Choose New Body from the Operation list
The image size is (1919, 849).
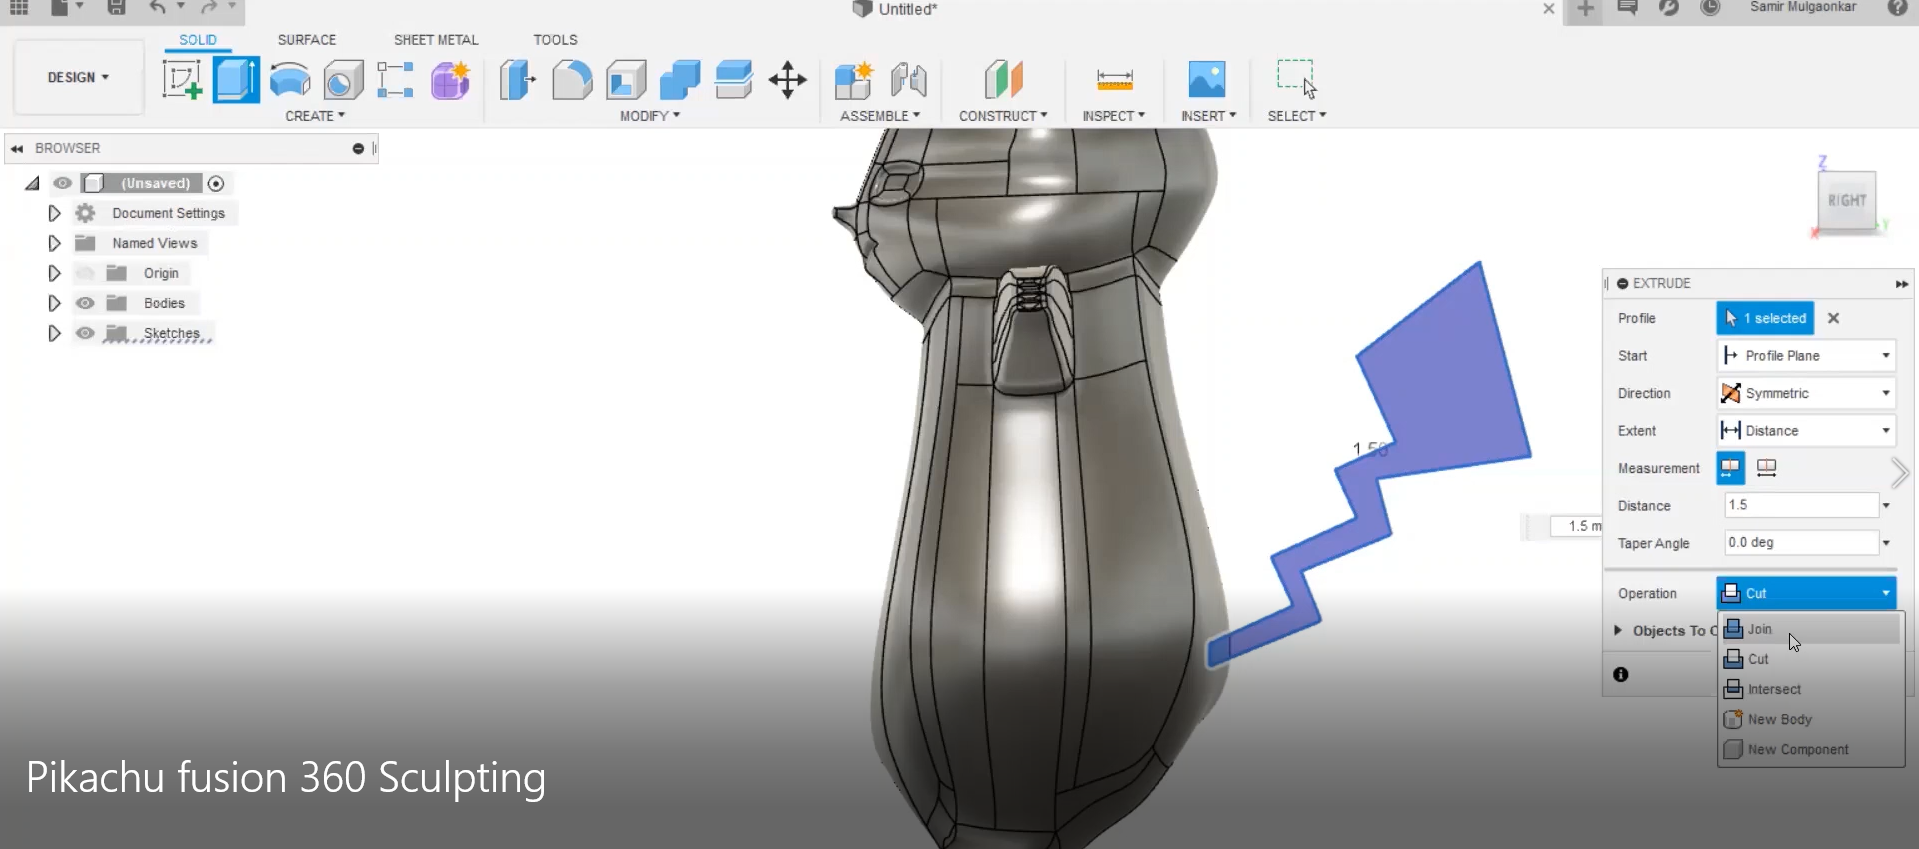(1810, 719)
